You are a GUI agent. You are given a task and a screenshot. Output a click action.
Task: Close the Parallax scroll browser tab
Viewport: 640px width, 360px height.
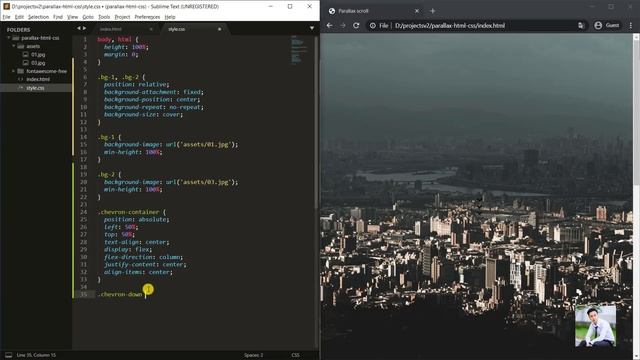[417, 11]
